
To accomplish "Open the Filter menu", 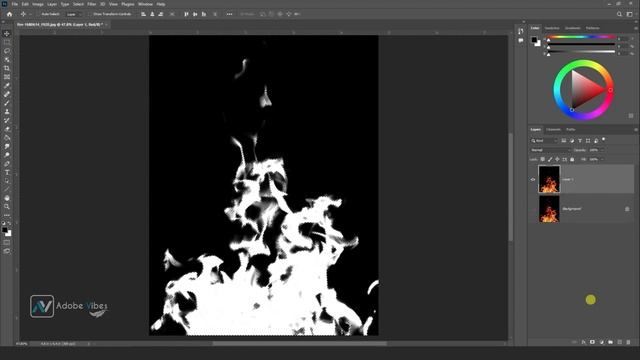I will pos(91,4).
